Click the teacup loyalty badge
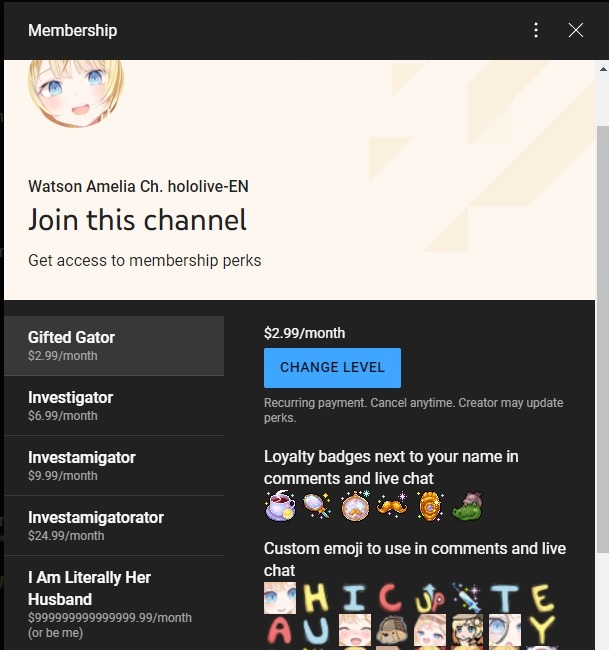Image resolution: width=609 pixels, height=650 pixels. point(280,506)
